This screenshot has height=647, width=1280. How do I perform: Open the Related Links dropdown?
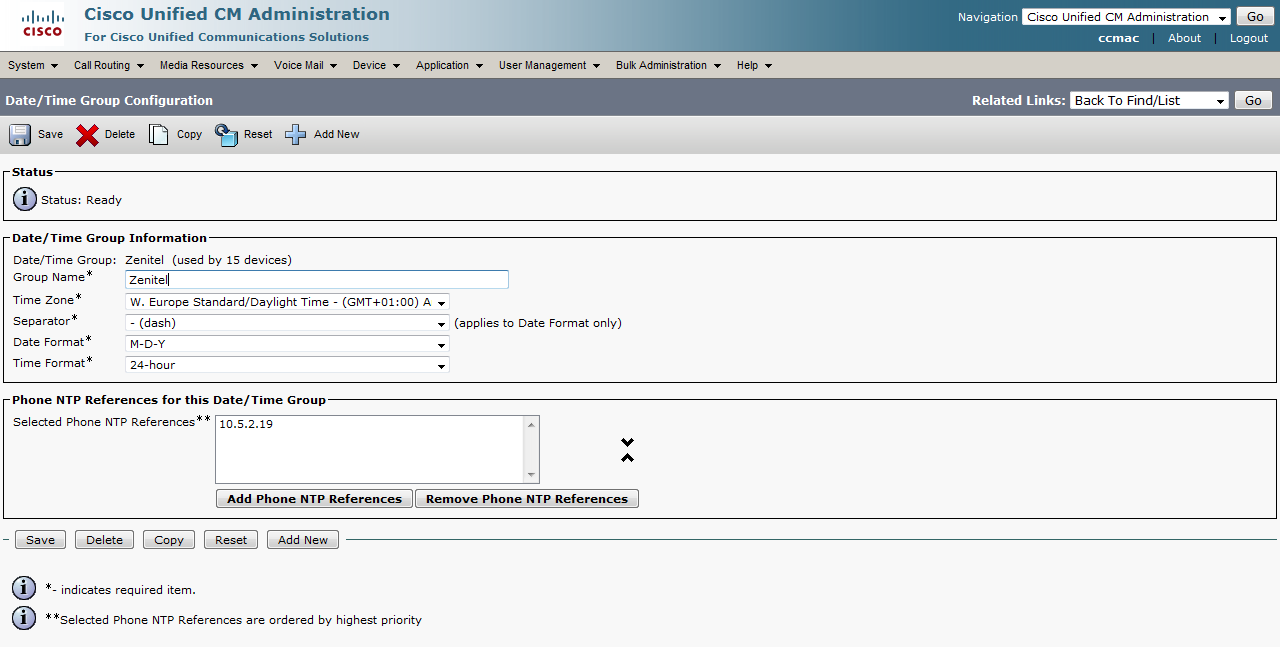(1149, 101)
